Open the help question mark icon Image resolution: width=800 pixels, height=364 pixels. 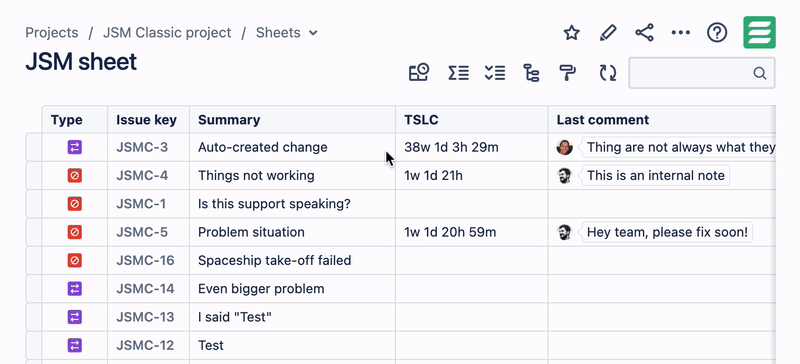(x=717, y=33)
